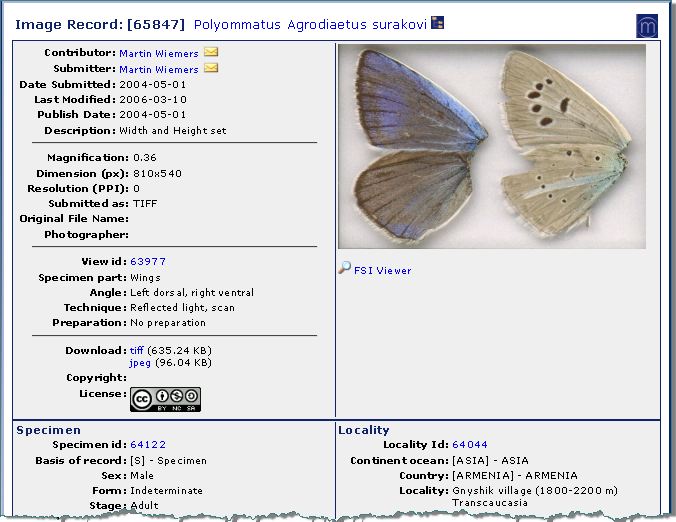The image size is (676, 522).
Task: Download the jpeg file
Action: pos(140,363)
